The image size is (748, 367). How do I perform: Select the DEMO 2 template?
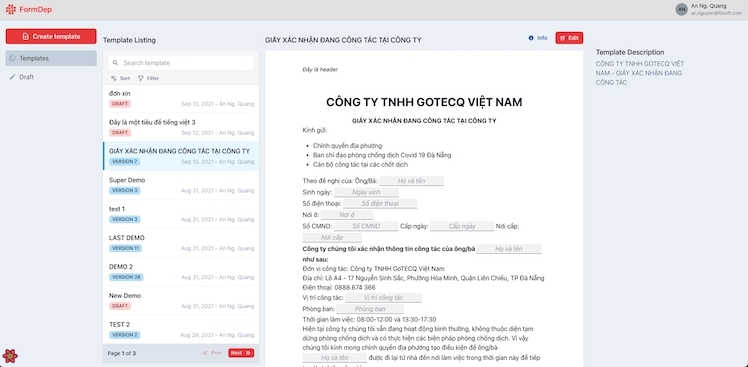pyautogui.click(x=181, y=272)
